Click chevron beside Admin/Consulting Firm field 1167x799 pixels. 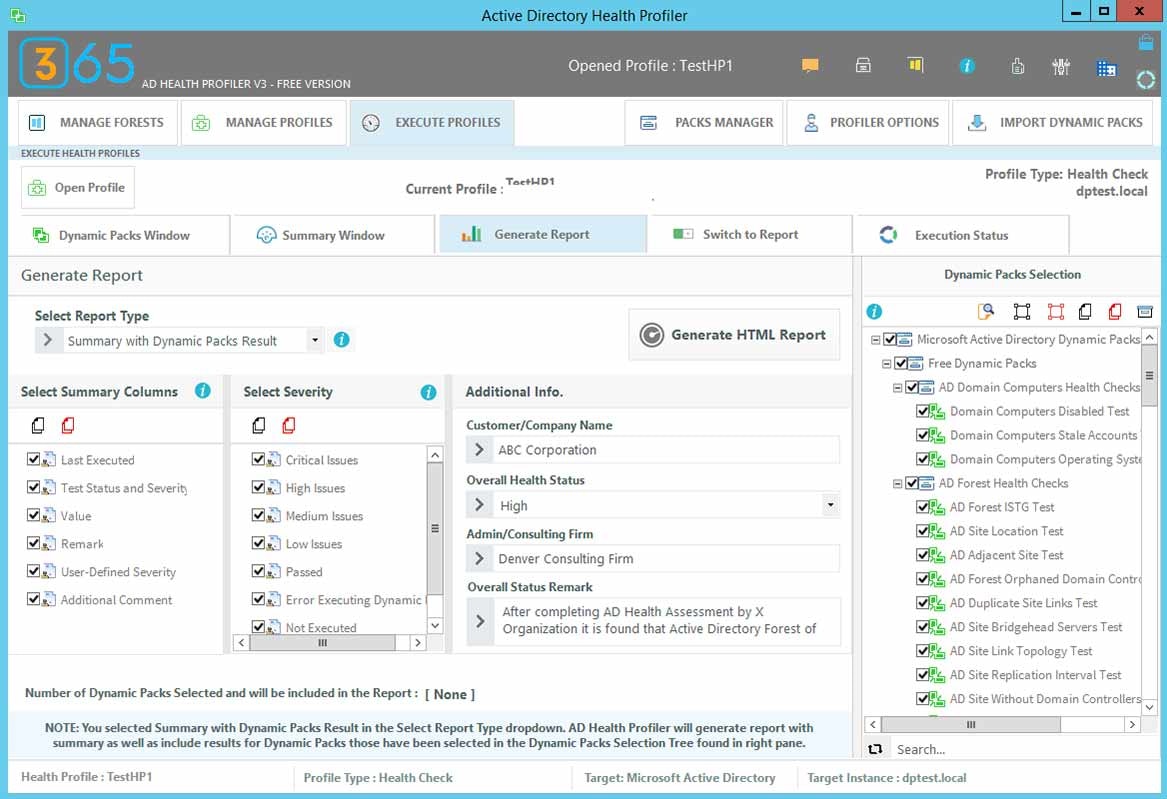click(x=479, y=558)
